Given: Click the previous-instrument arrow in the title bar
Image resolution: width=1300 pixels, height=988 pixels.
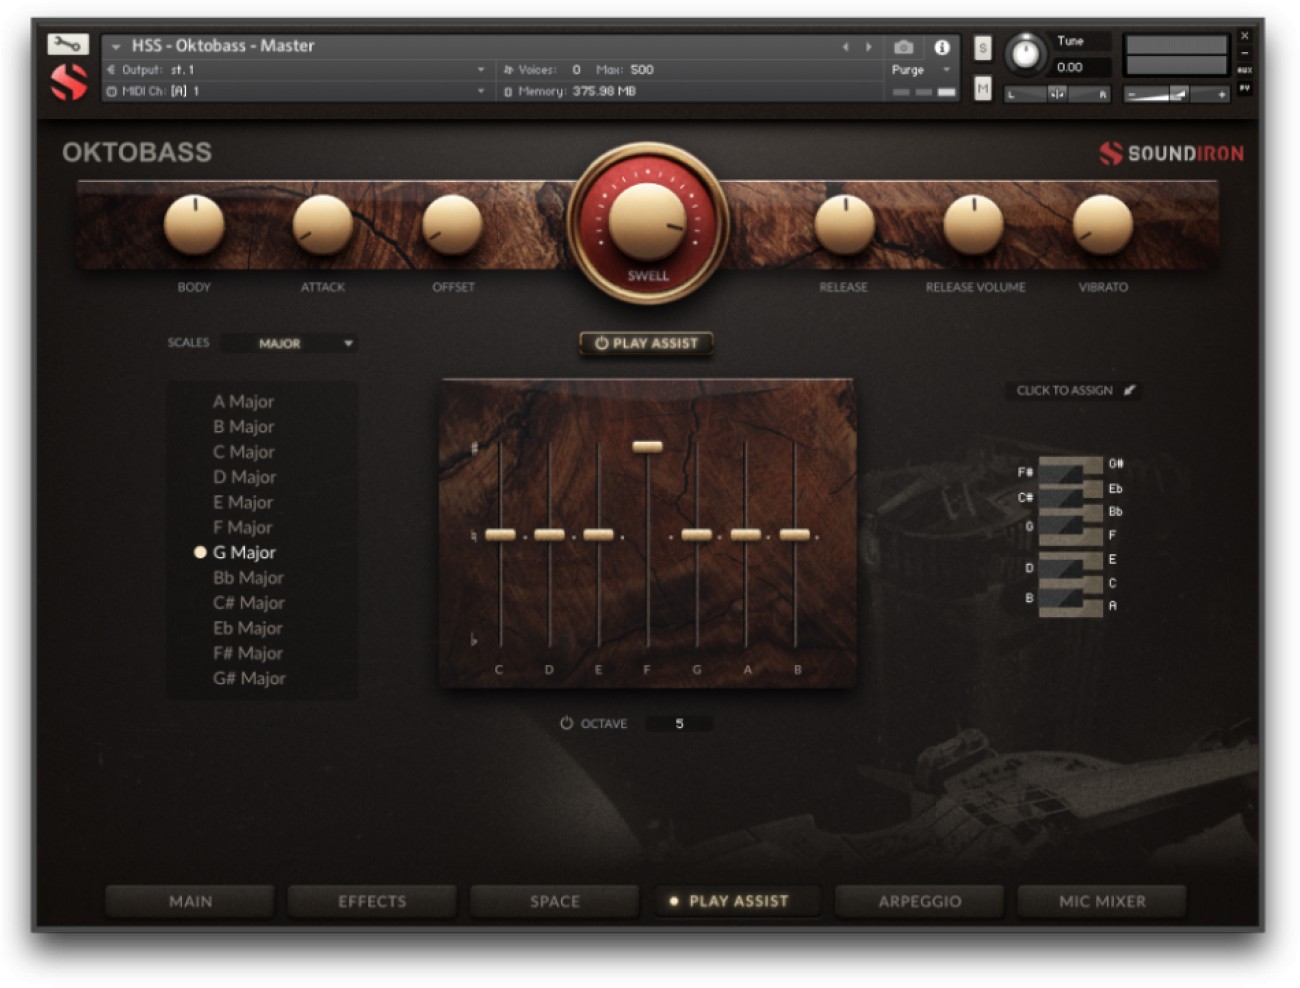Looking at the screenshot, I should (x=845, y=45).
